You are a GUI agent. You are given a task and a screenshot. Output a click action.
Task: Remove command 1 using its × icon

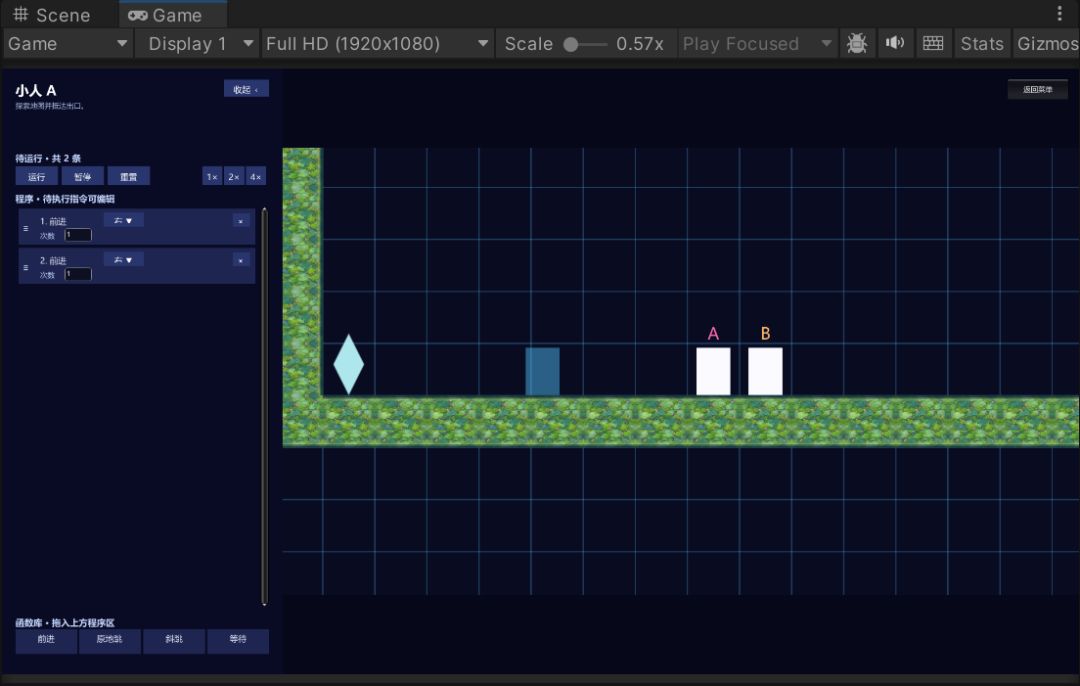[x=240, y=221]
